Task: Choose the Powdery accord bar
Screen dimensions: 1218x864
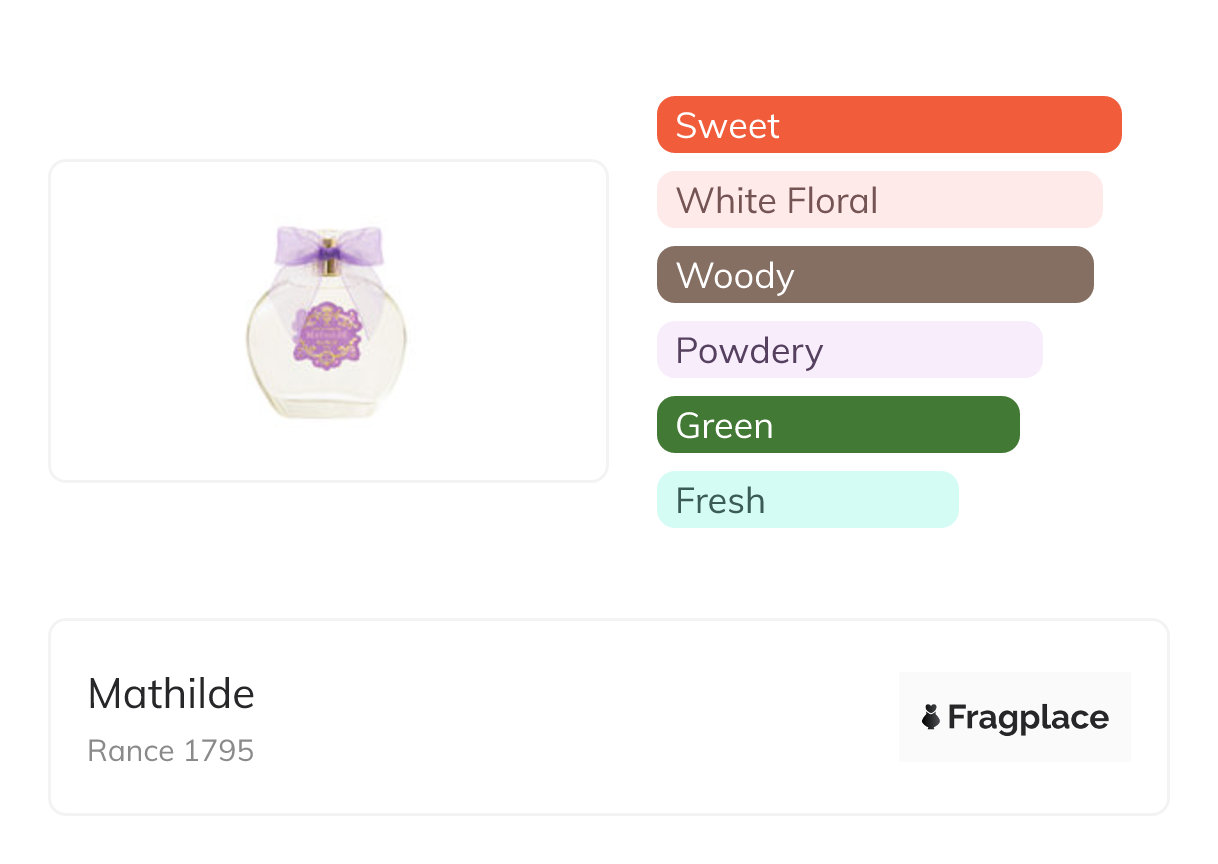Action: (849, 350)
